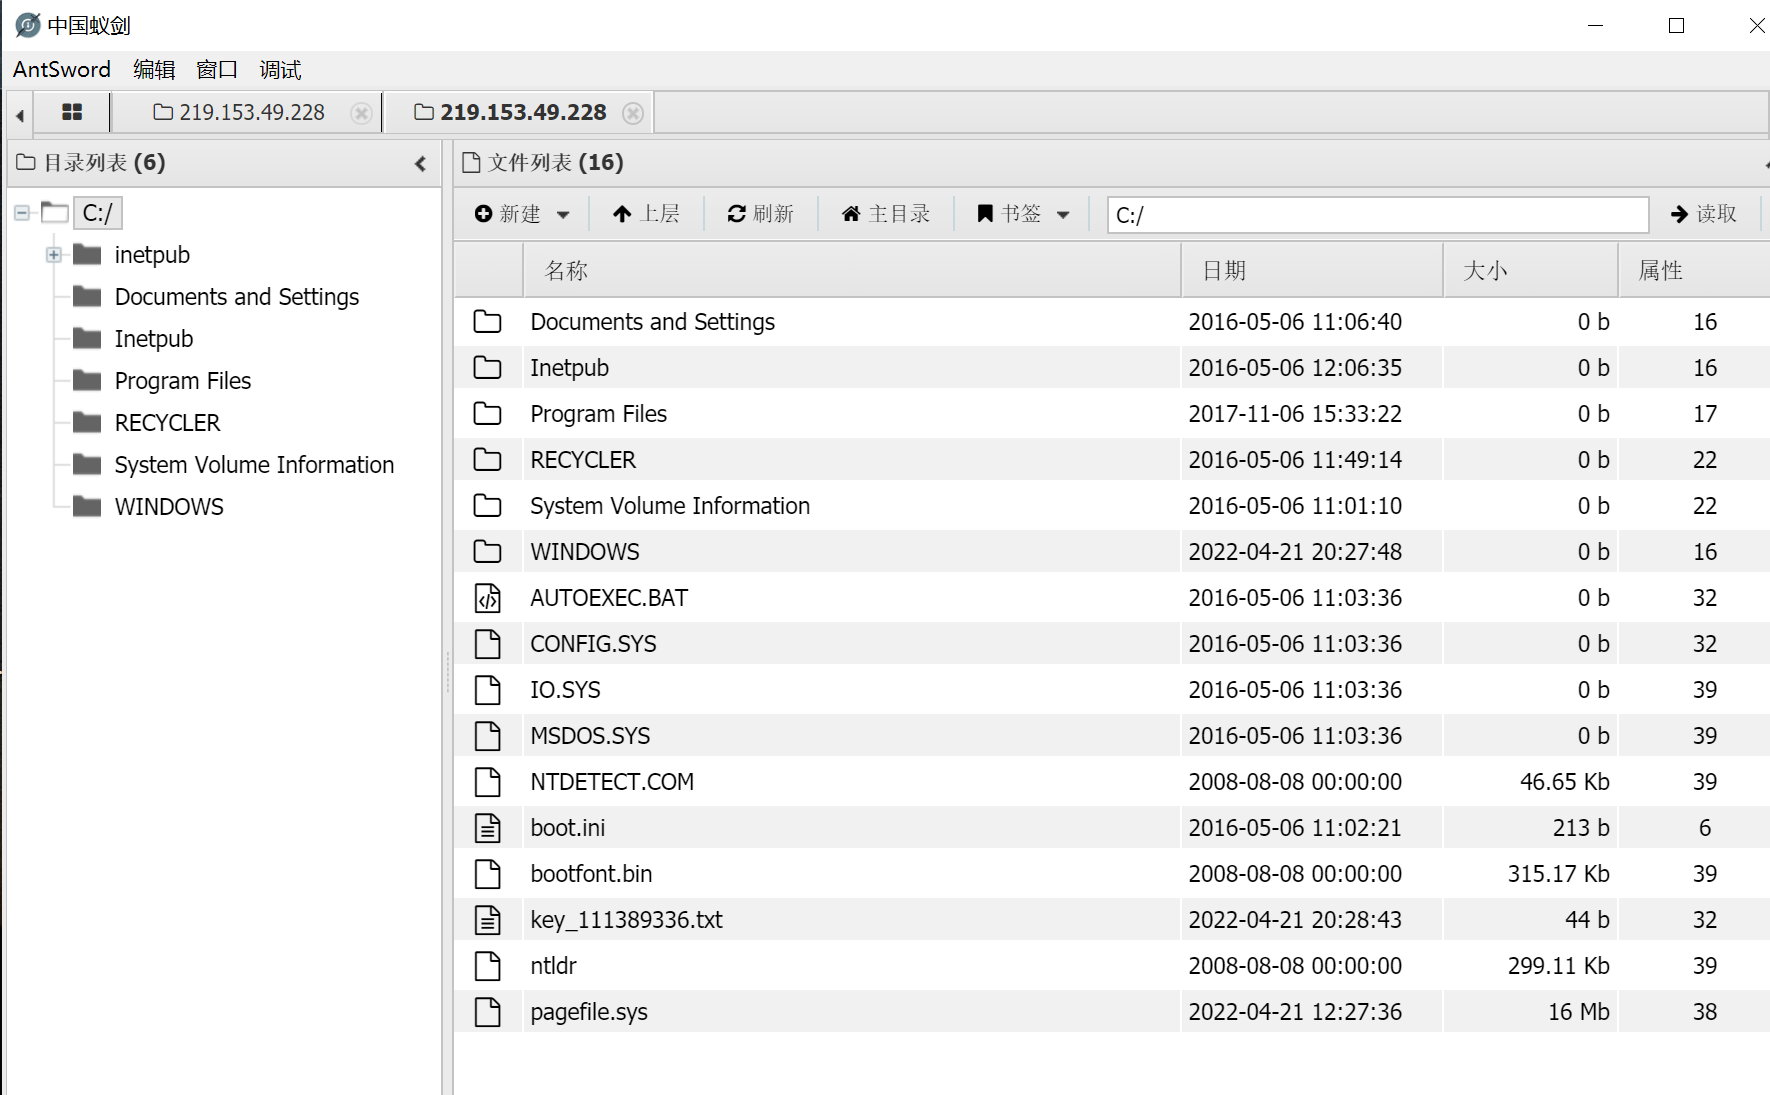
Task: Open the AntSword menu
Action: pyautogui.click(x=62, y=69)
